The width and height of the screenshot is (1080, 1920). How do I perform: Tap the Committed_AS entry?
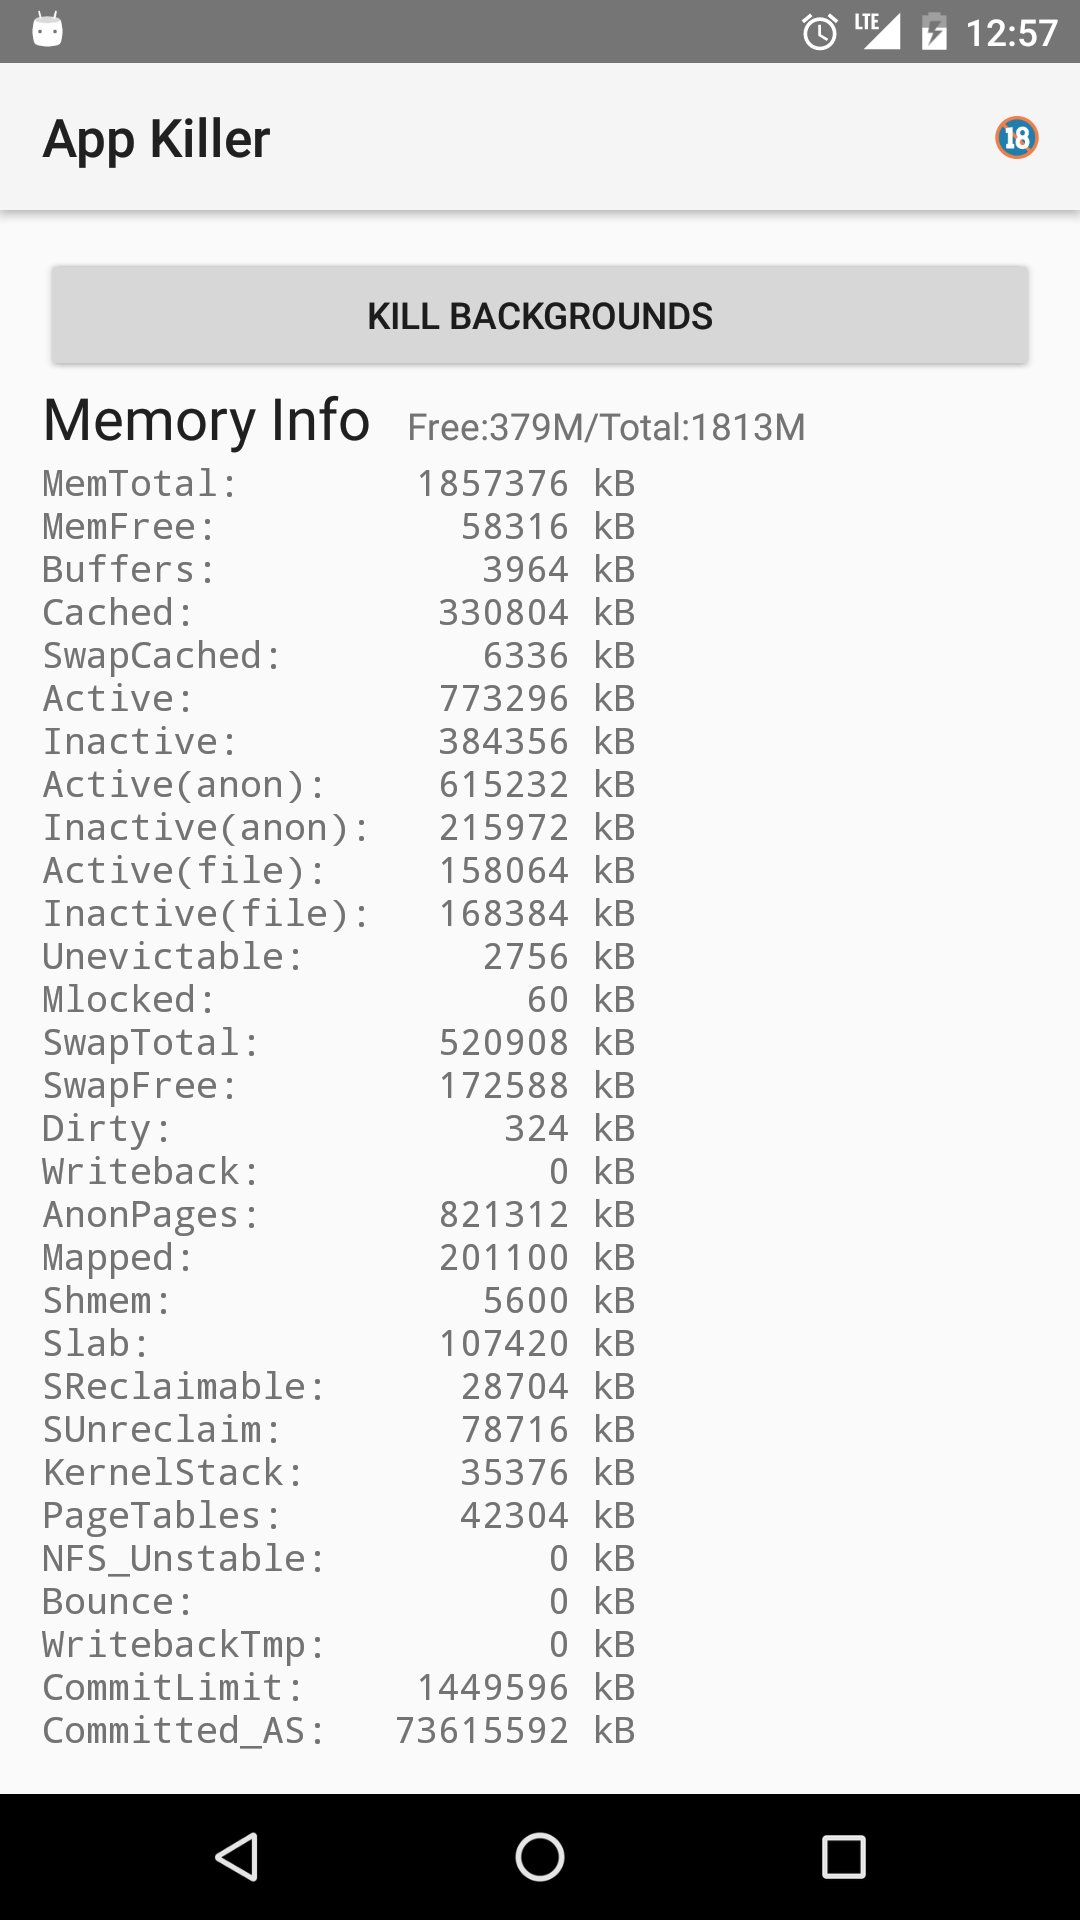pyautogui.click(x=338, y=1731)
